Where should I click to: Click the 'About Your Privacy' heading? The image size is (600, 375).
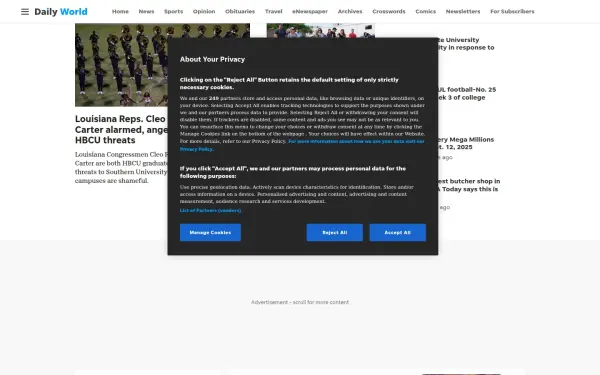[212, 59]
